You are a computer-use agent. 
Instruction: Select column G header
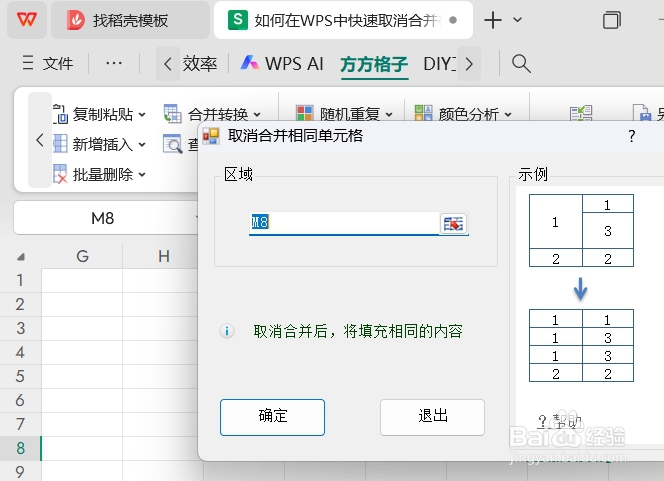click(82, 256)
